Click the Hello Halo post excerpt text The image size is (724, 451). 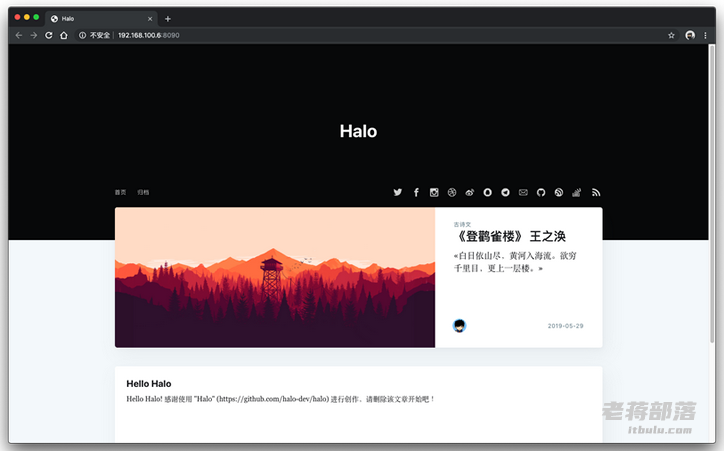pyautogui.click(x=281, y=399)
